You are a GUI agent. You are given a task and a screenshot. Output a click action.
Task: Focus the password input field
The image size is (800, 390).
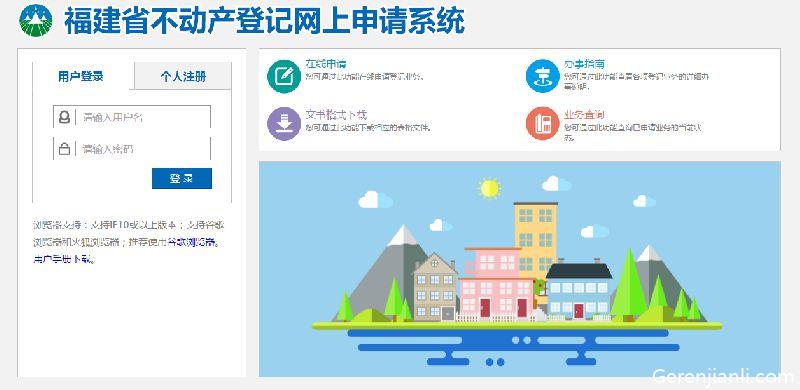click(x=132, y=149)
